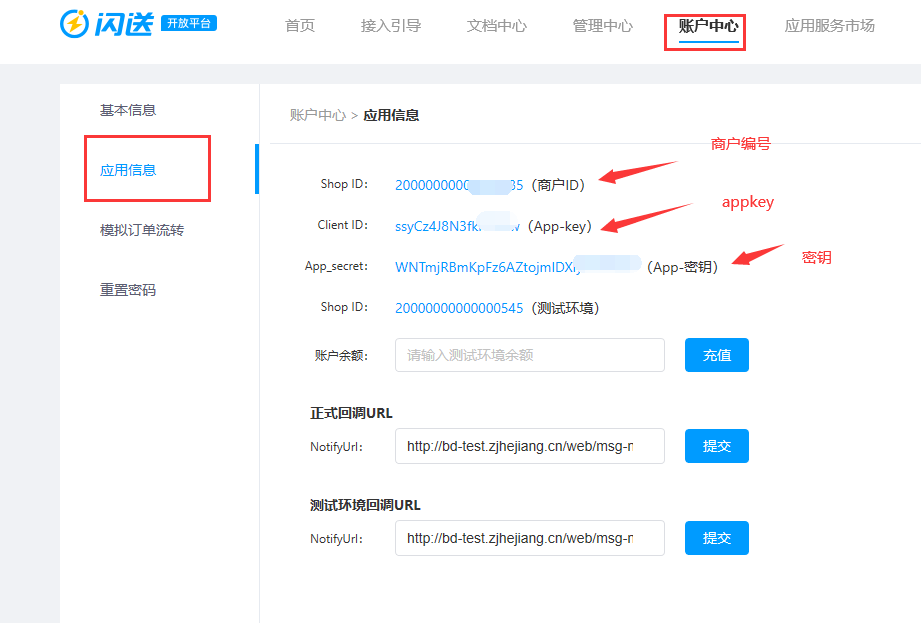
Task: Click the 开放平台 badge next to logo
Action: pos(189,23)
